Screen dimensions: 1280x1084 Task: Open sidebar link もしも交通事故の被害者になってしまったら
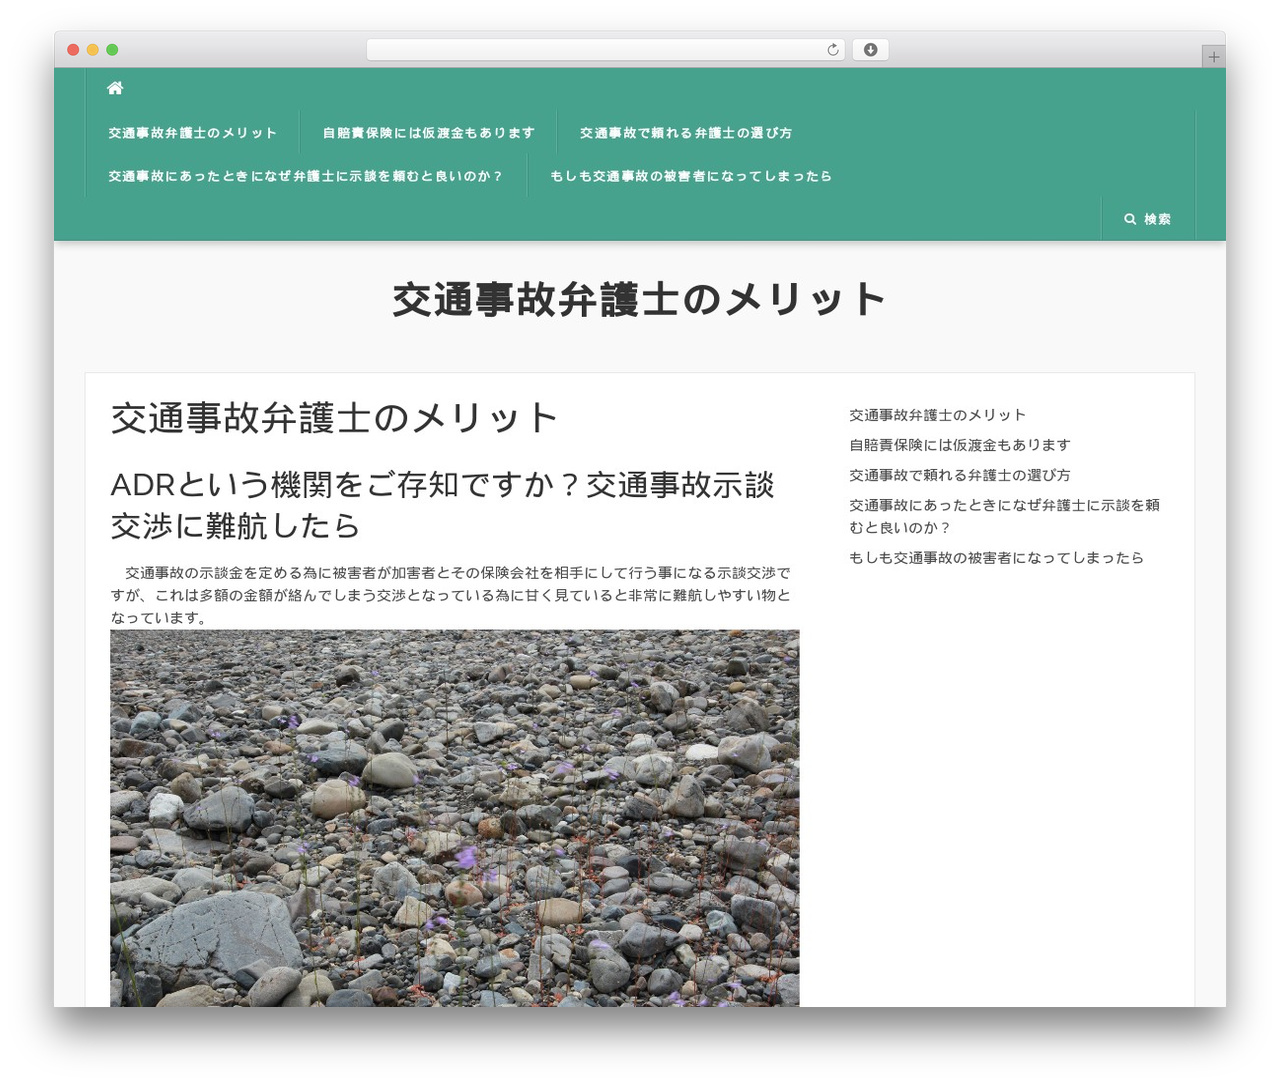(x=996, y=558)
